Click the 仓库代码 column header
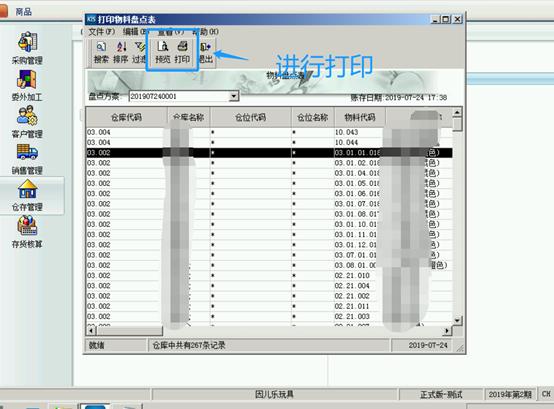This screenshot has height=409, width=554. [x=126, y=117]
